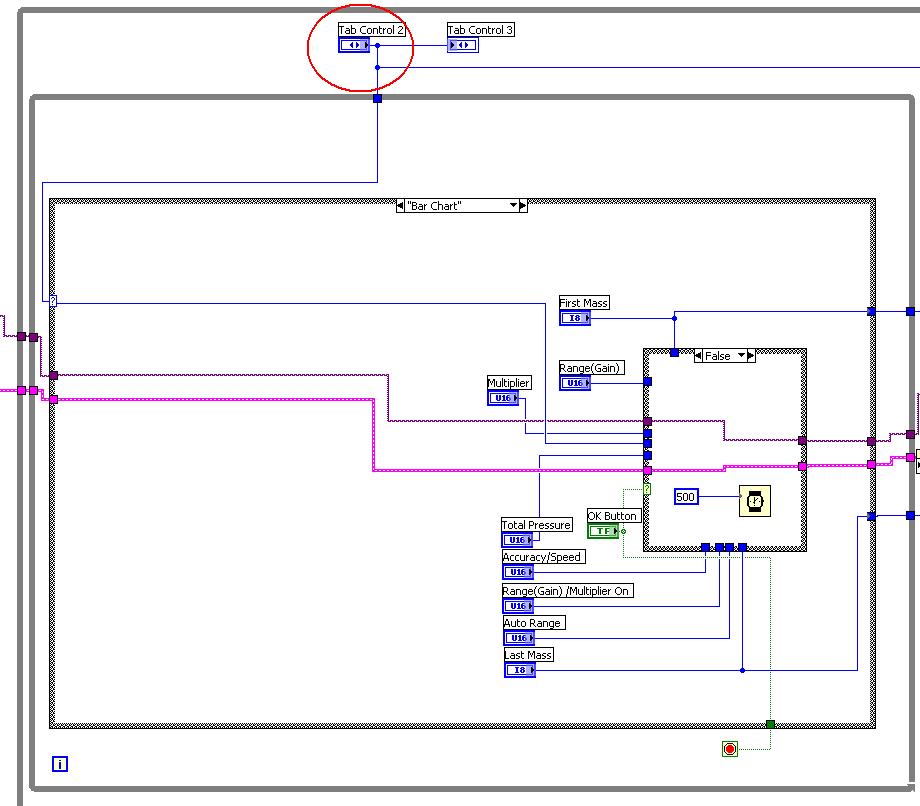Click the loop iteration 'i' terminal
920x806 pixels.
click(60, 764)
